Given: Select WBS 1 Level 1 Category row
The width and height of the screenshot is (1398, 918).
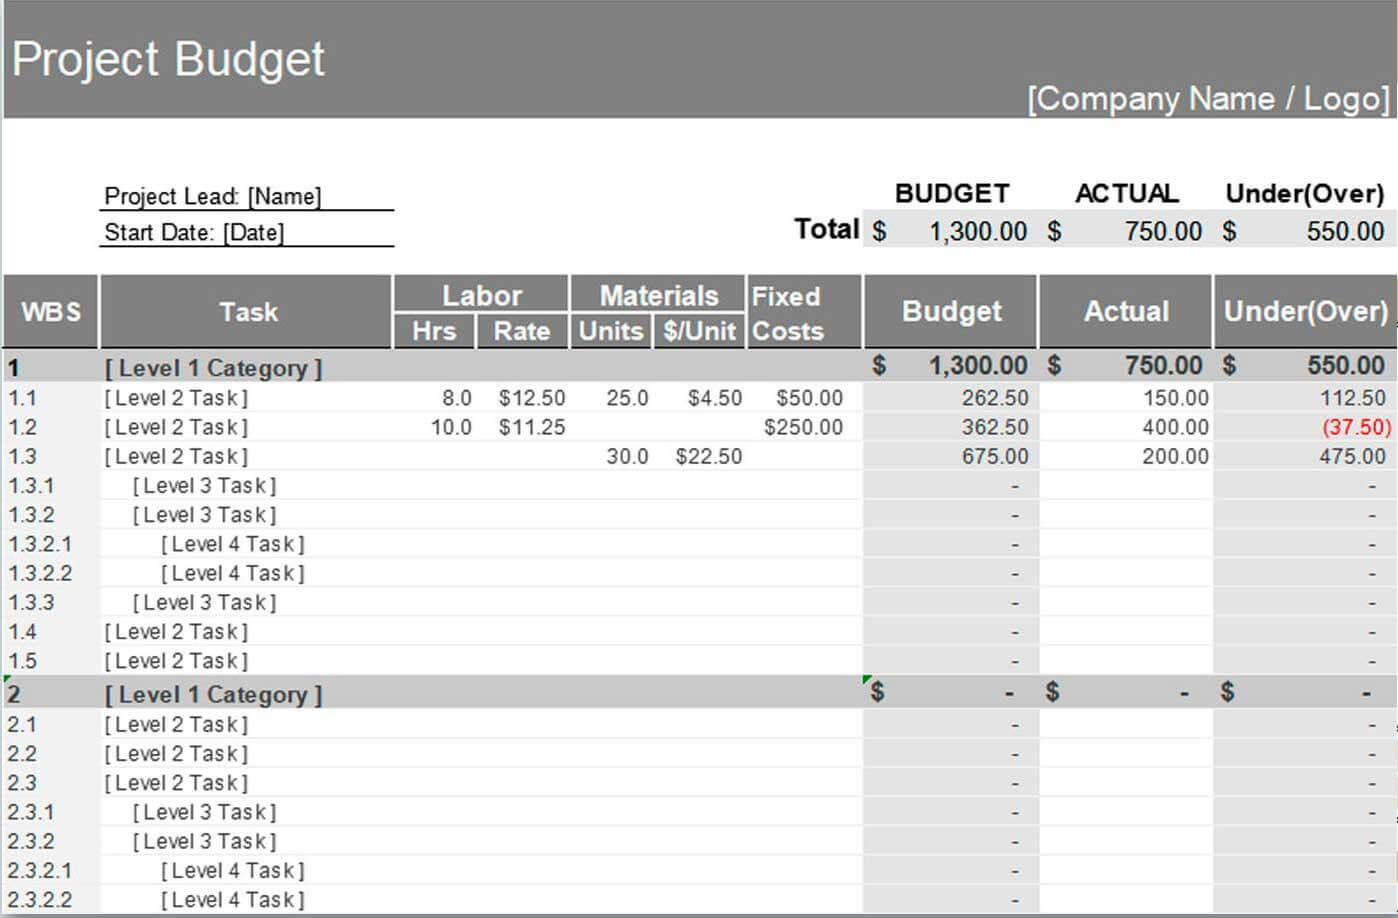Looking at the screenshot, I should point(214,368).
